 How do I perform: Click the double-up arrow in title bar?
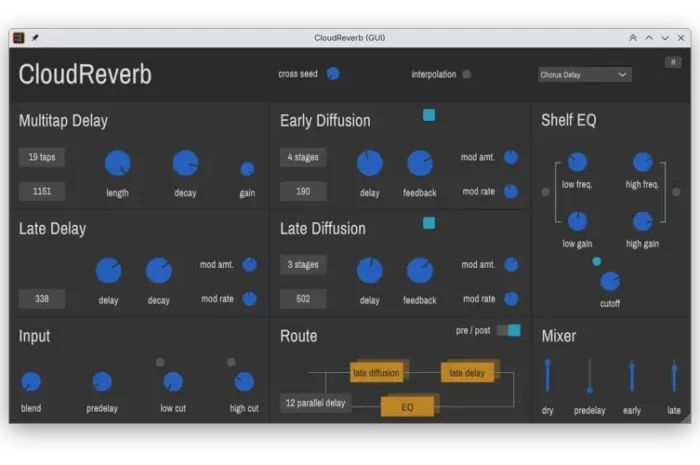(633, 38)
